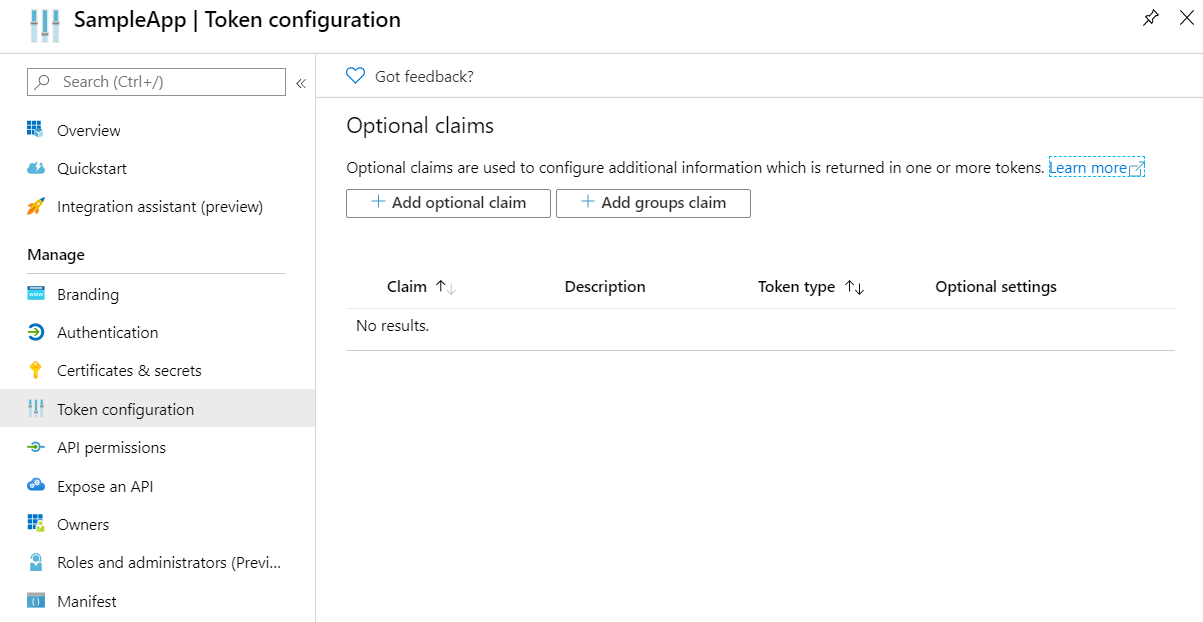Screen dimensions: 1203x622
Task: Open the Authentication settings icon
Action: pyautogui.click(x=38, y=332)
